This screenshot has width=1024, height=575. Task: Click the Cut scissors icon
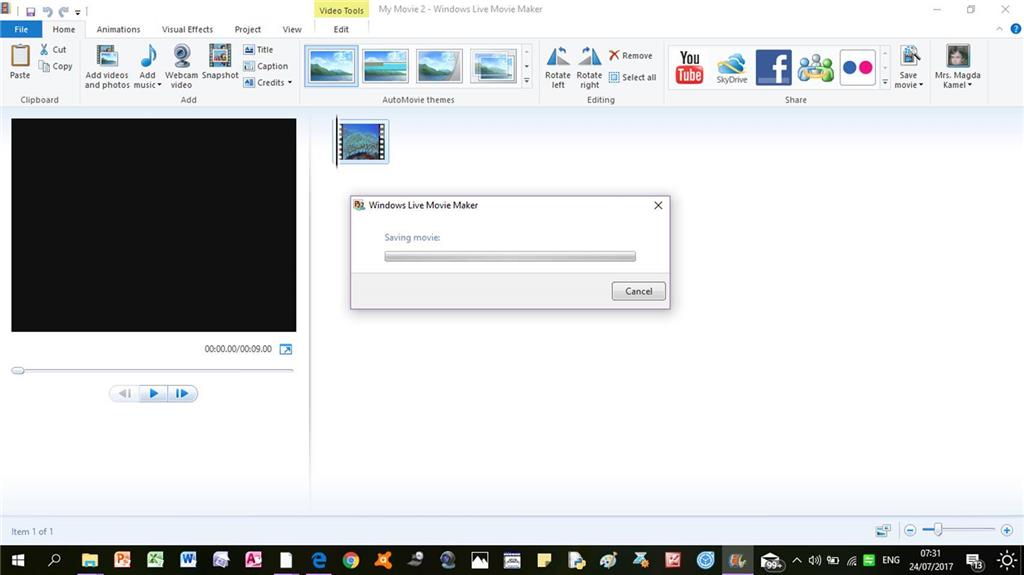(x=44, y=50)
